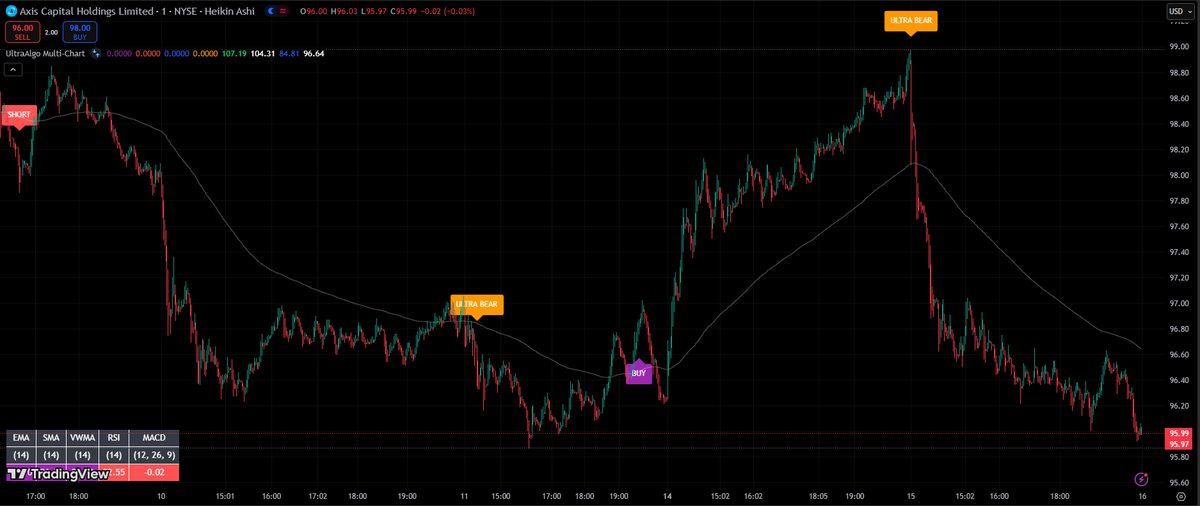Click the SMA header cell in table
1200x506 pixels.
[x=50, y=437]
